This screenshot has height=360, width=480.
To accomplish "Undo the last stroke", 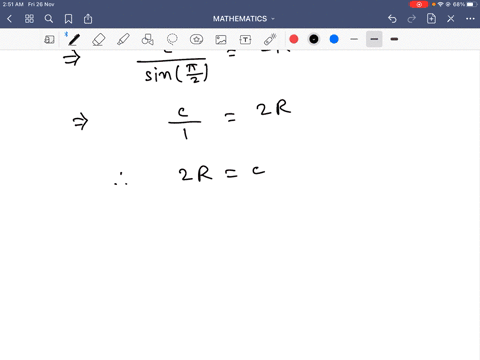I will 392,19.
